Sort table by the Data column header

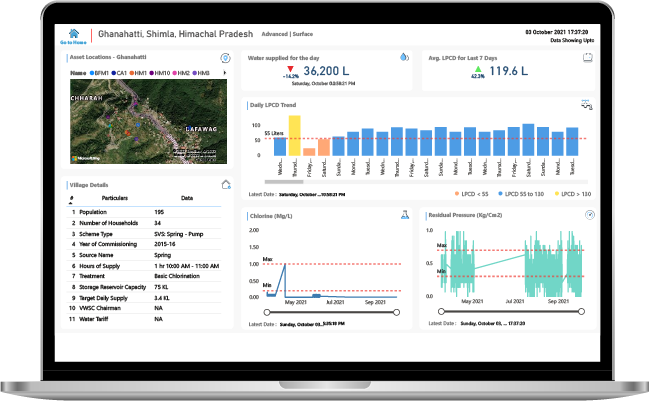(186, 199)
